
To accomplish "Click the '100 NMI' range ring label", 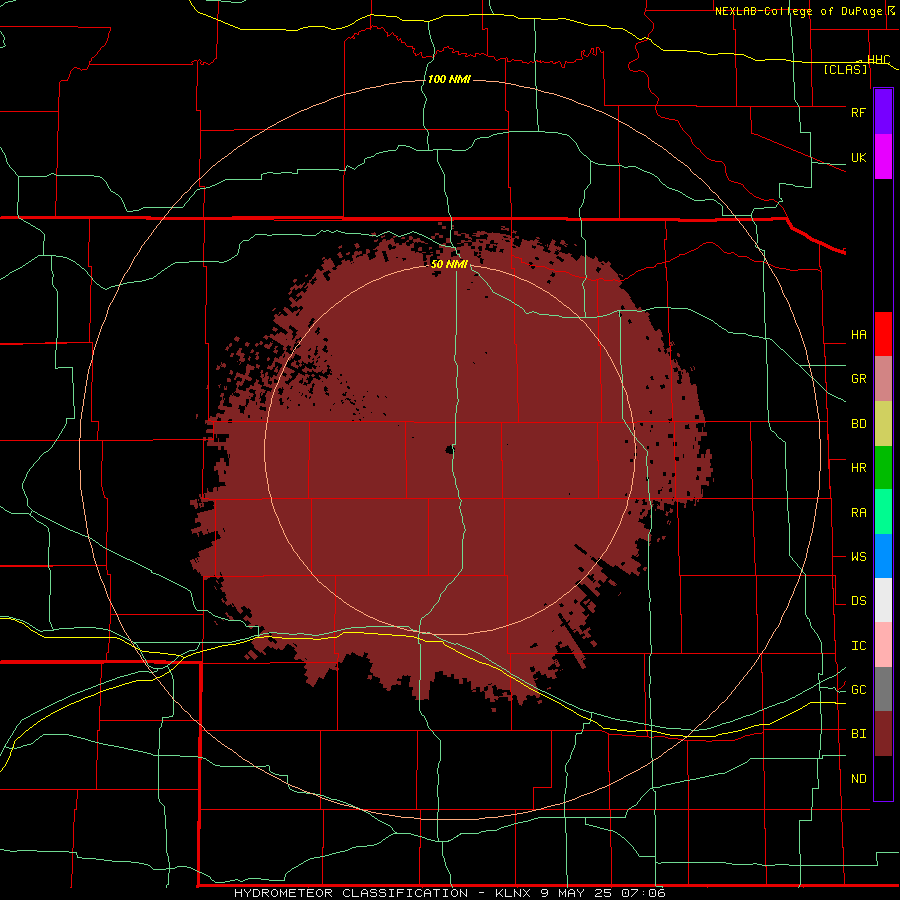I will click(x=449, y=79).
